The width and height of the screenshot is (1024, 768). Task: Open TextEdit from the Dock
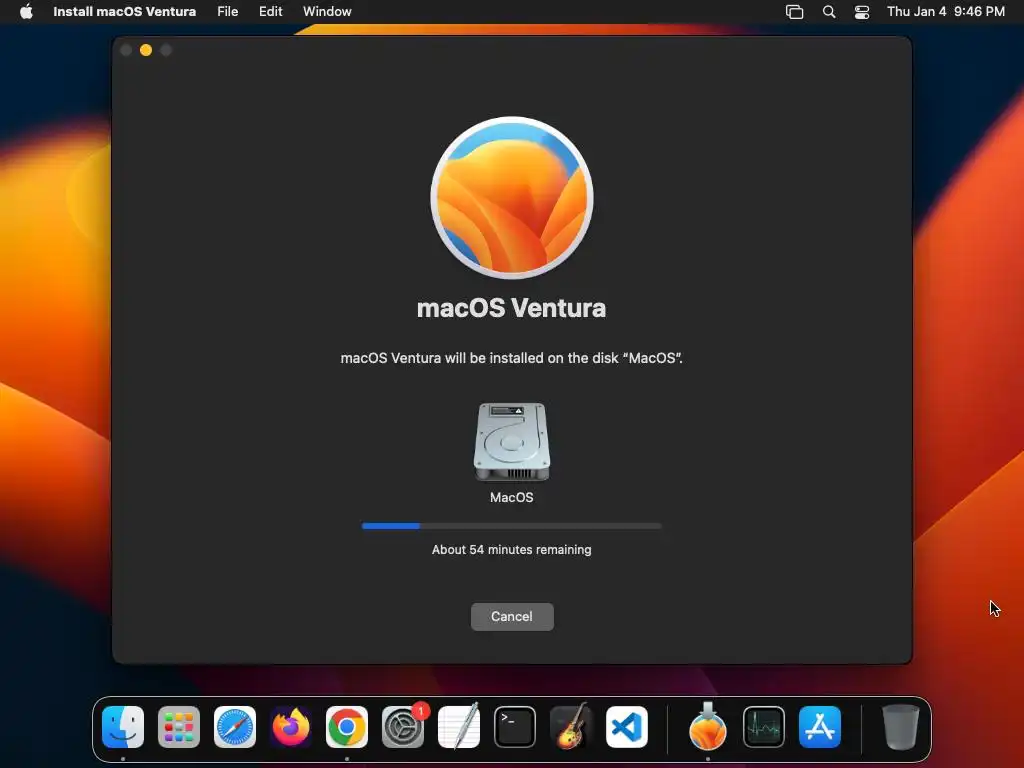(458, 726)
